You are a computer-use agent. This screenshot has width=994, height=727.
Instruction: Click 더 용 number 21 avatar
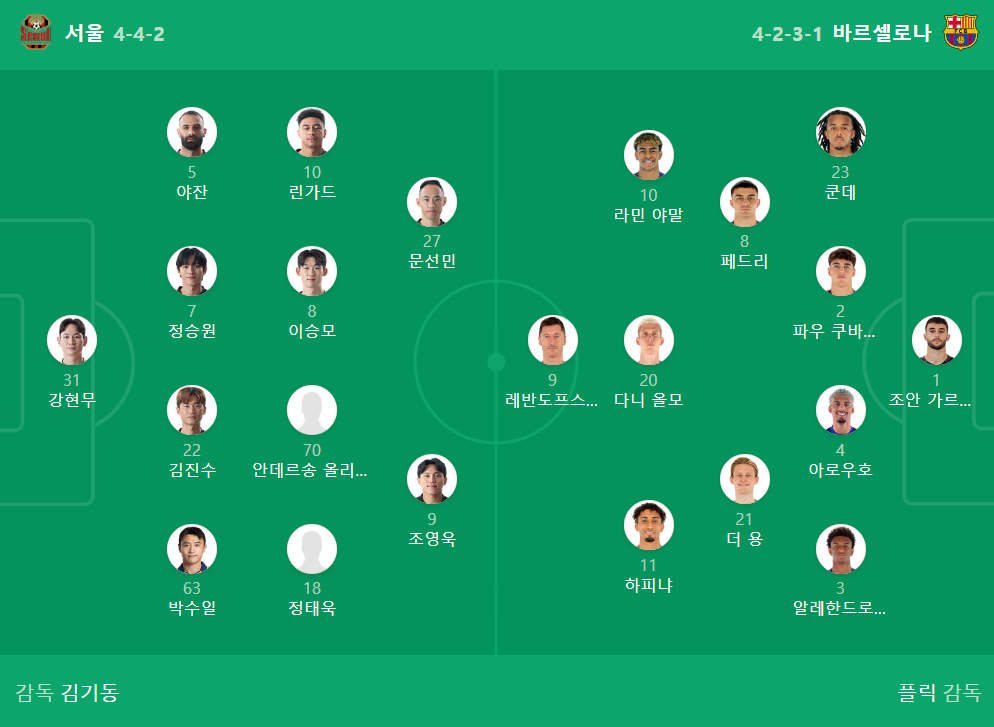(x=745, y=479)
